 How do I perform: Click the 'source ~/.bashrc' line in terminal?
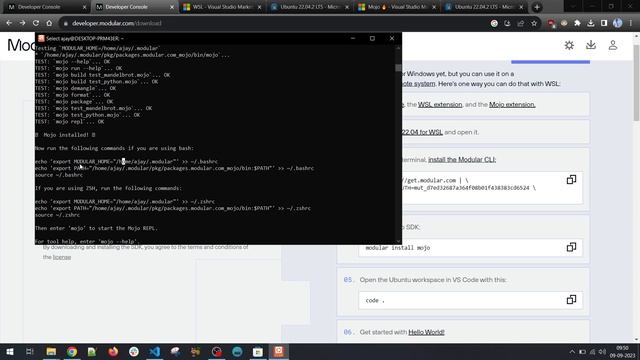click(59, 175)
